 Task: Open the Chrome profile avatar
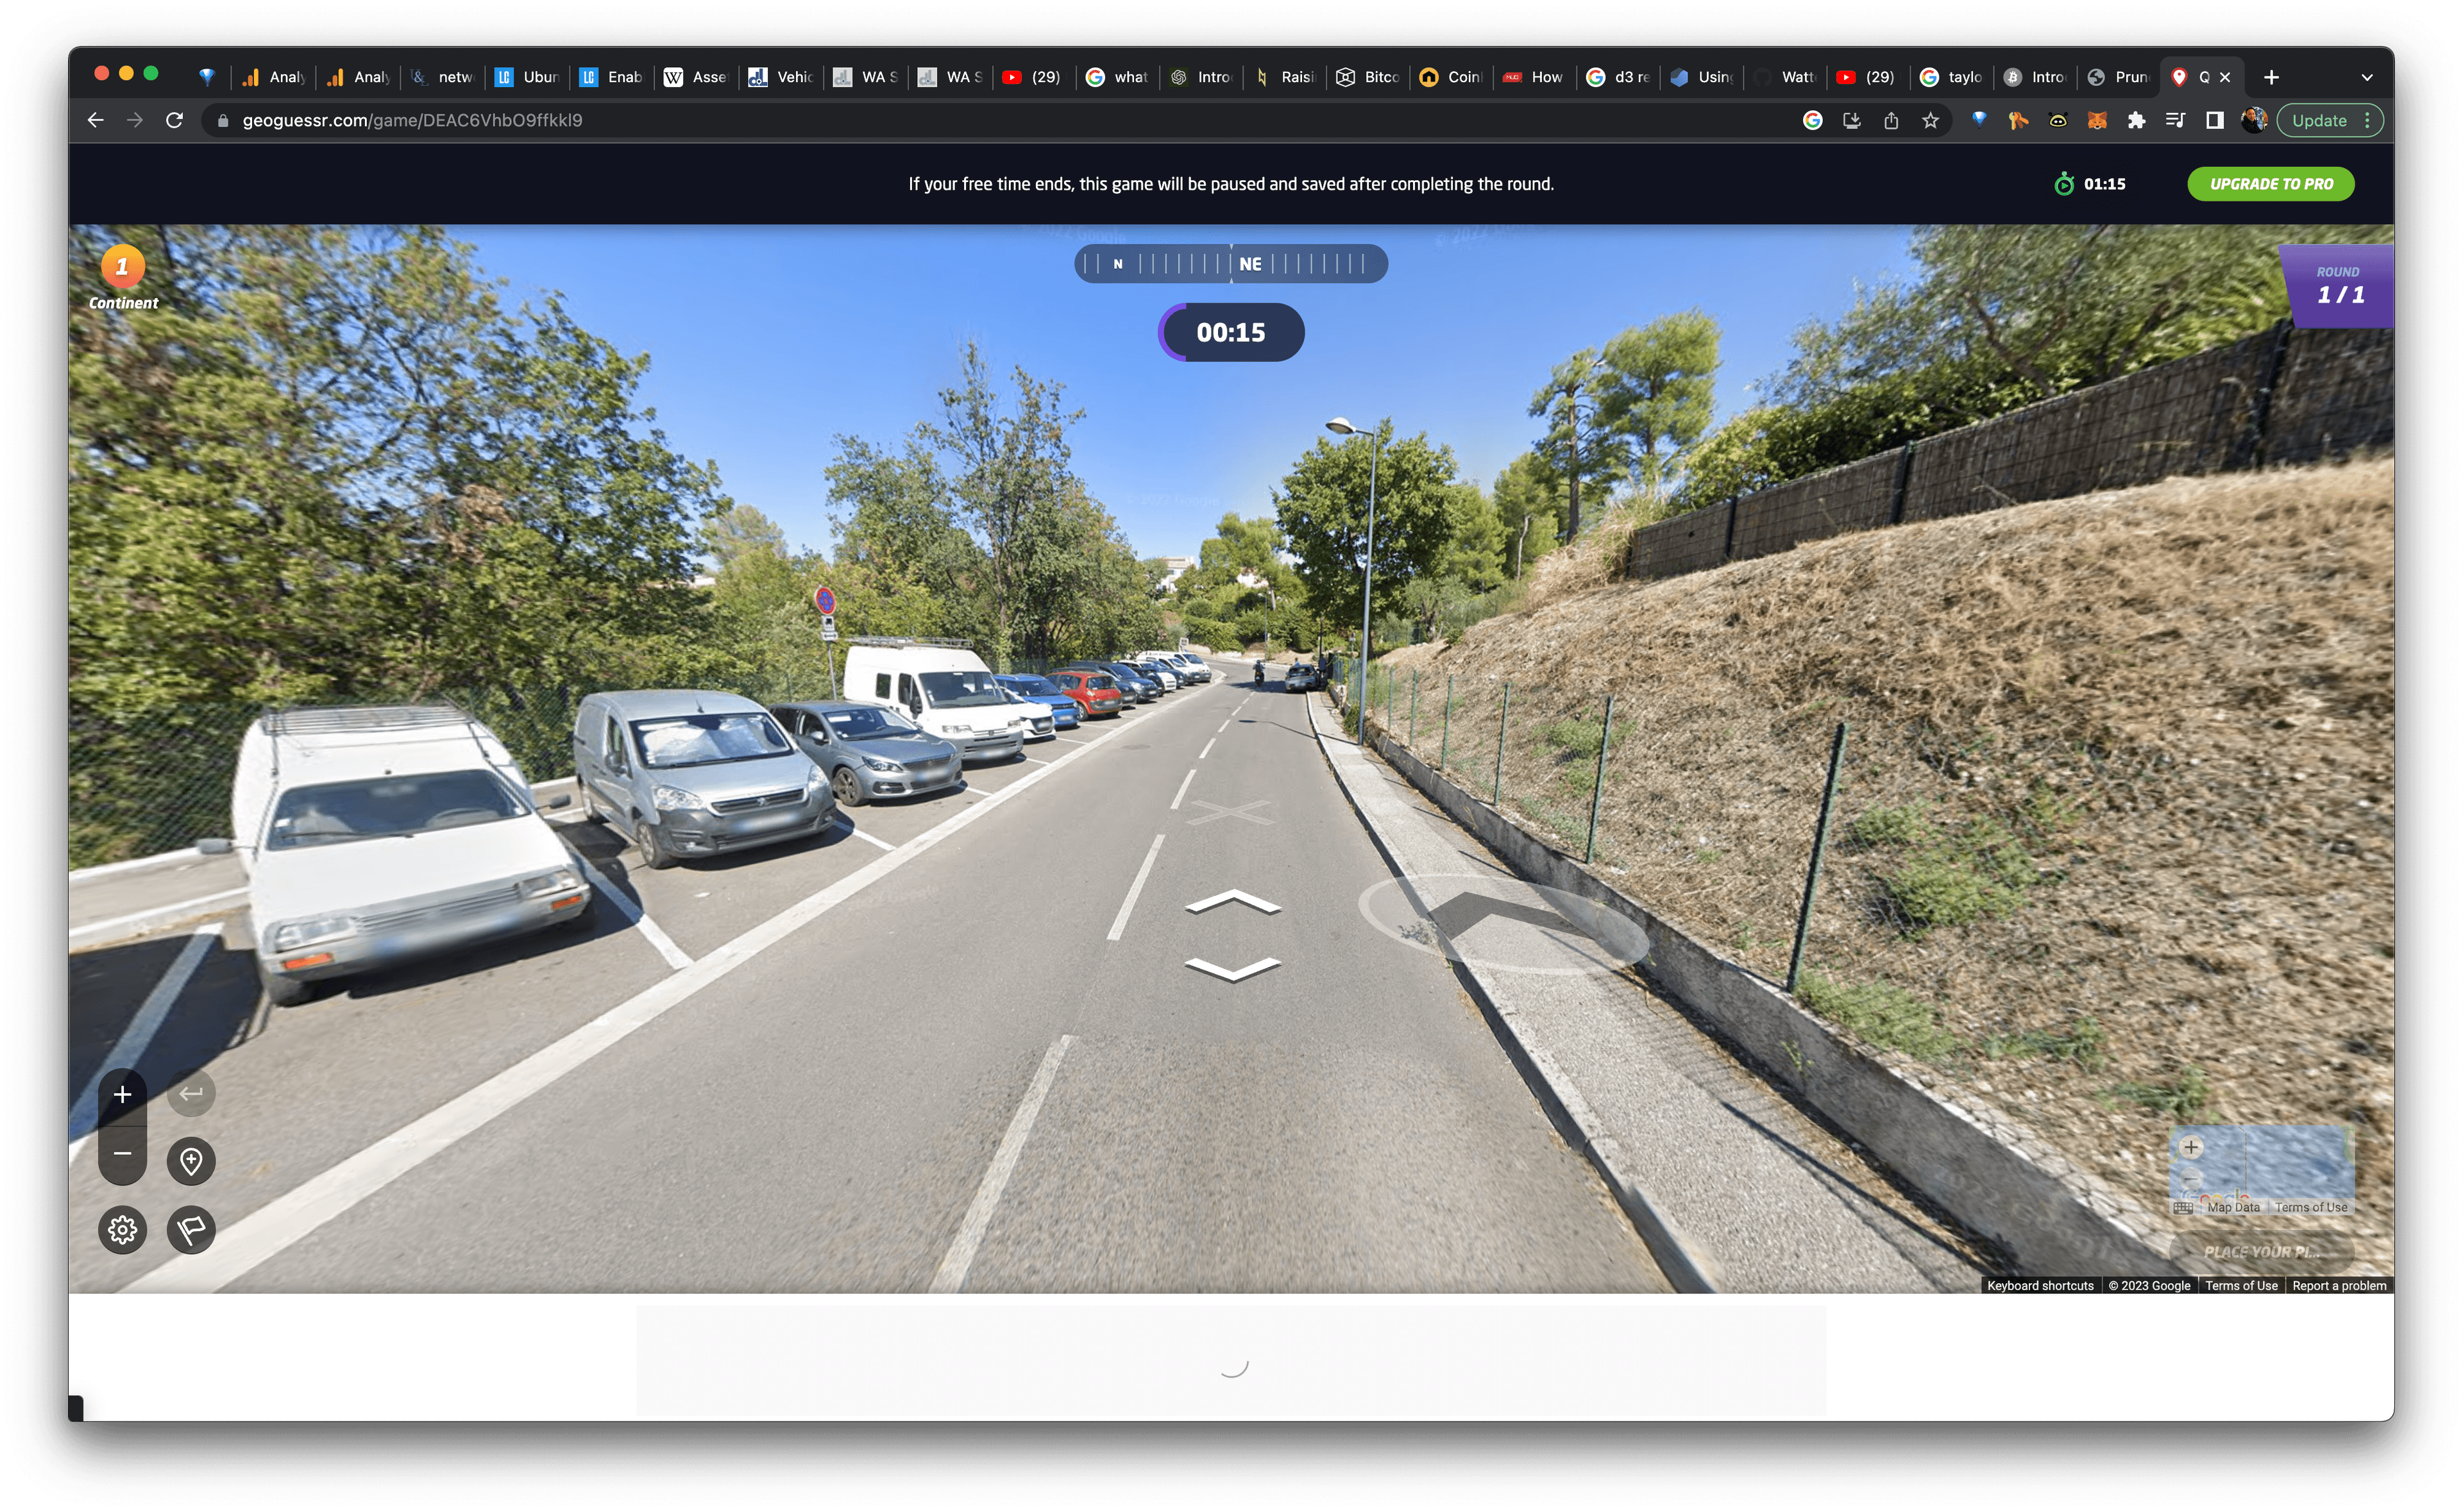coord(2253,120)
